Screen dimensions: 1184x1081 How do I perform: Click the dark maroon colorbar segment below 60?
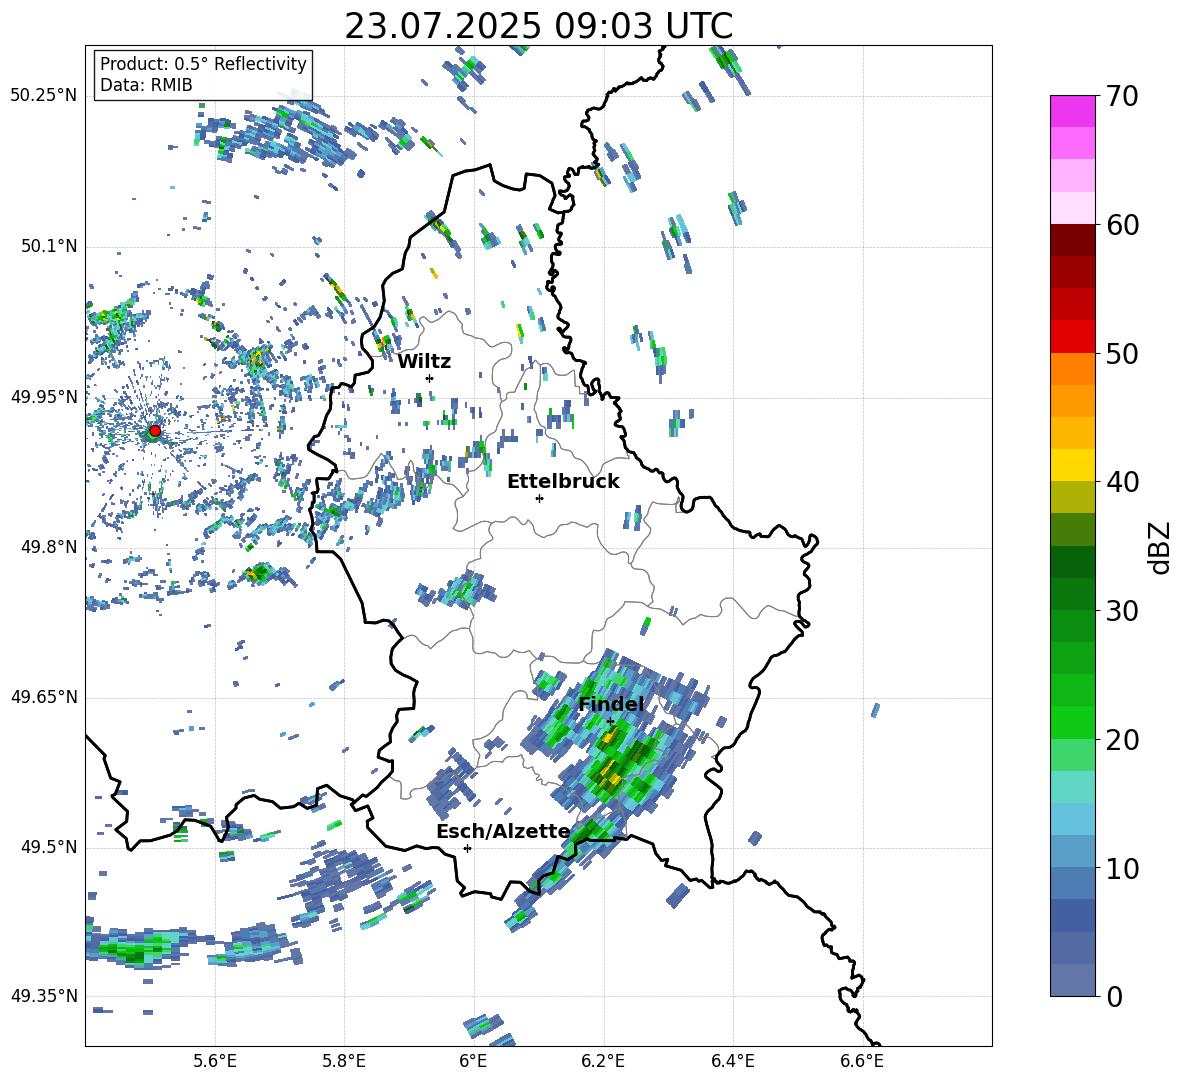(x=1072, y=240)
